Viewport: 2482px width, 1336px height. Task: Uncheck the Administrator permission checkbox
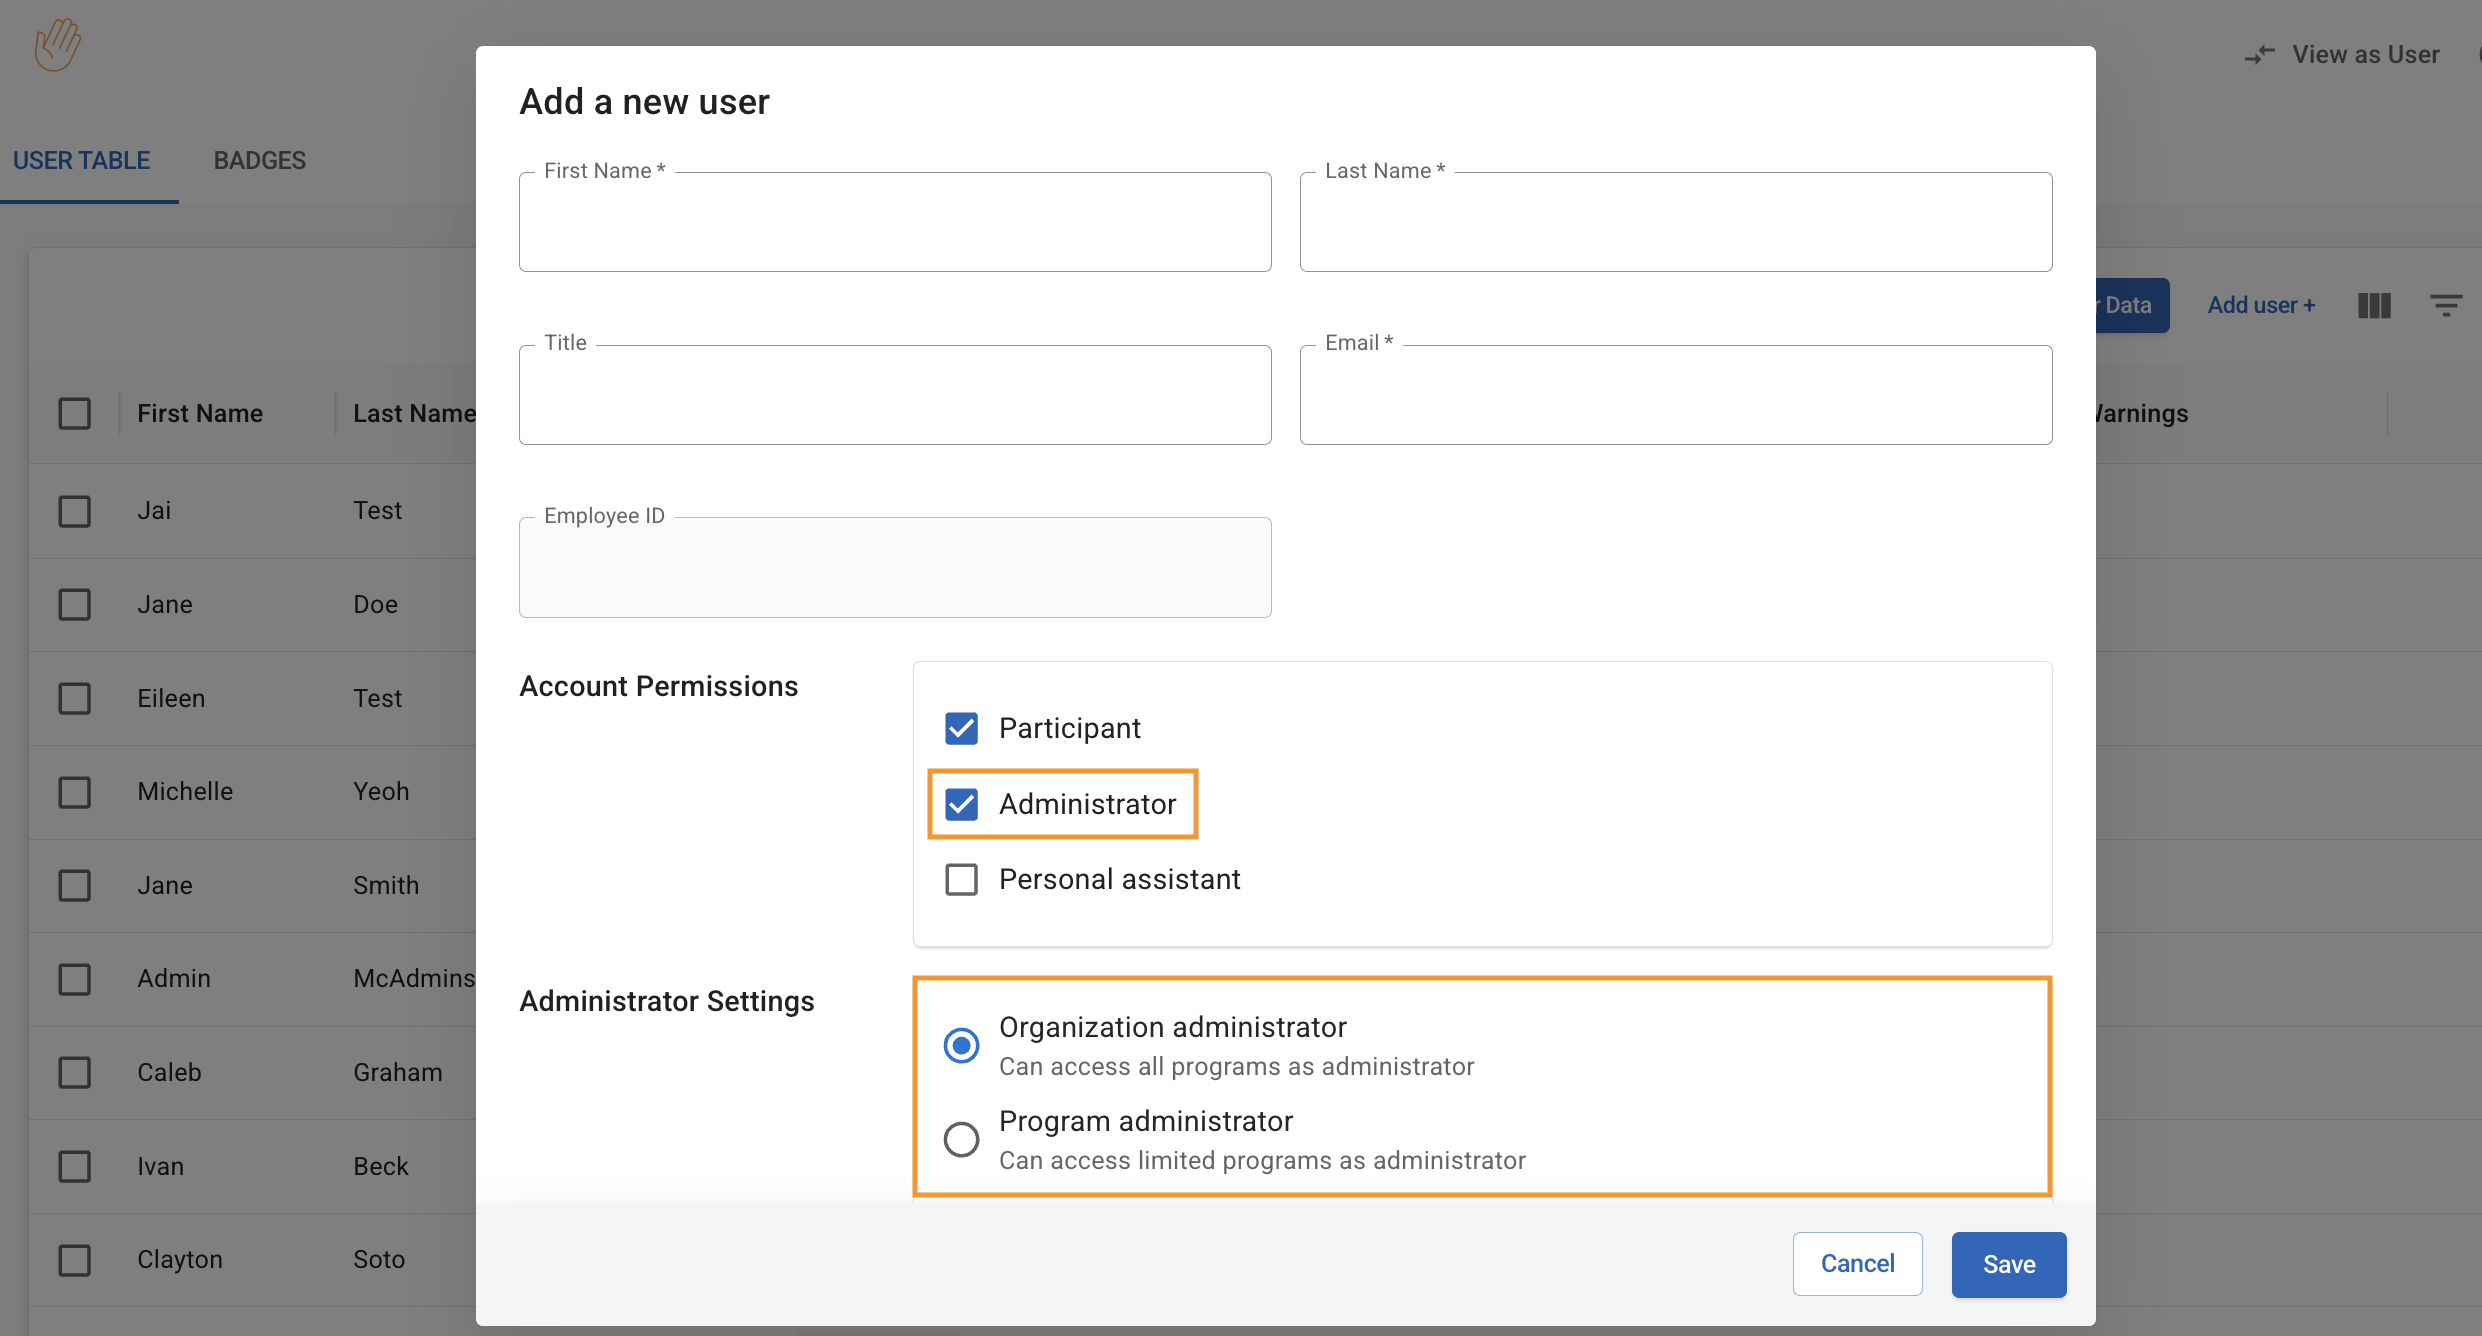coord(961,804)
